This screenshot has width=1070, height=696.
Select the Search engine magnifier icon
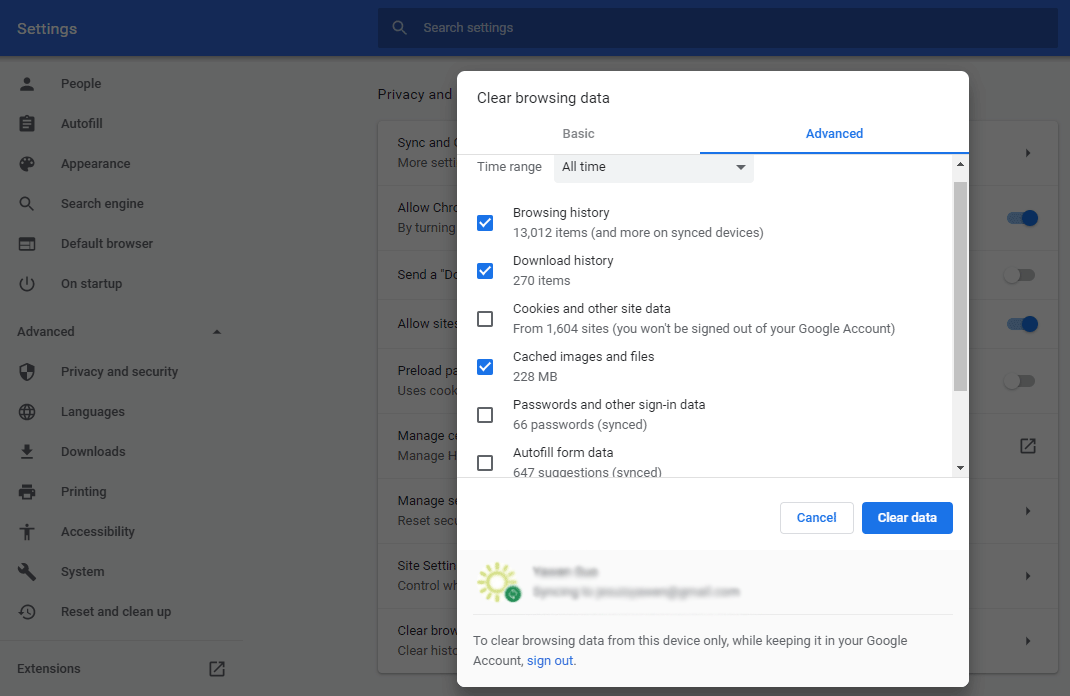click(x=26, y=203)
